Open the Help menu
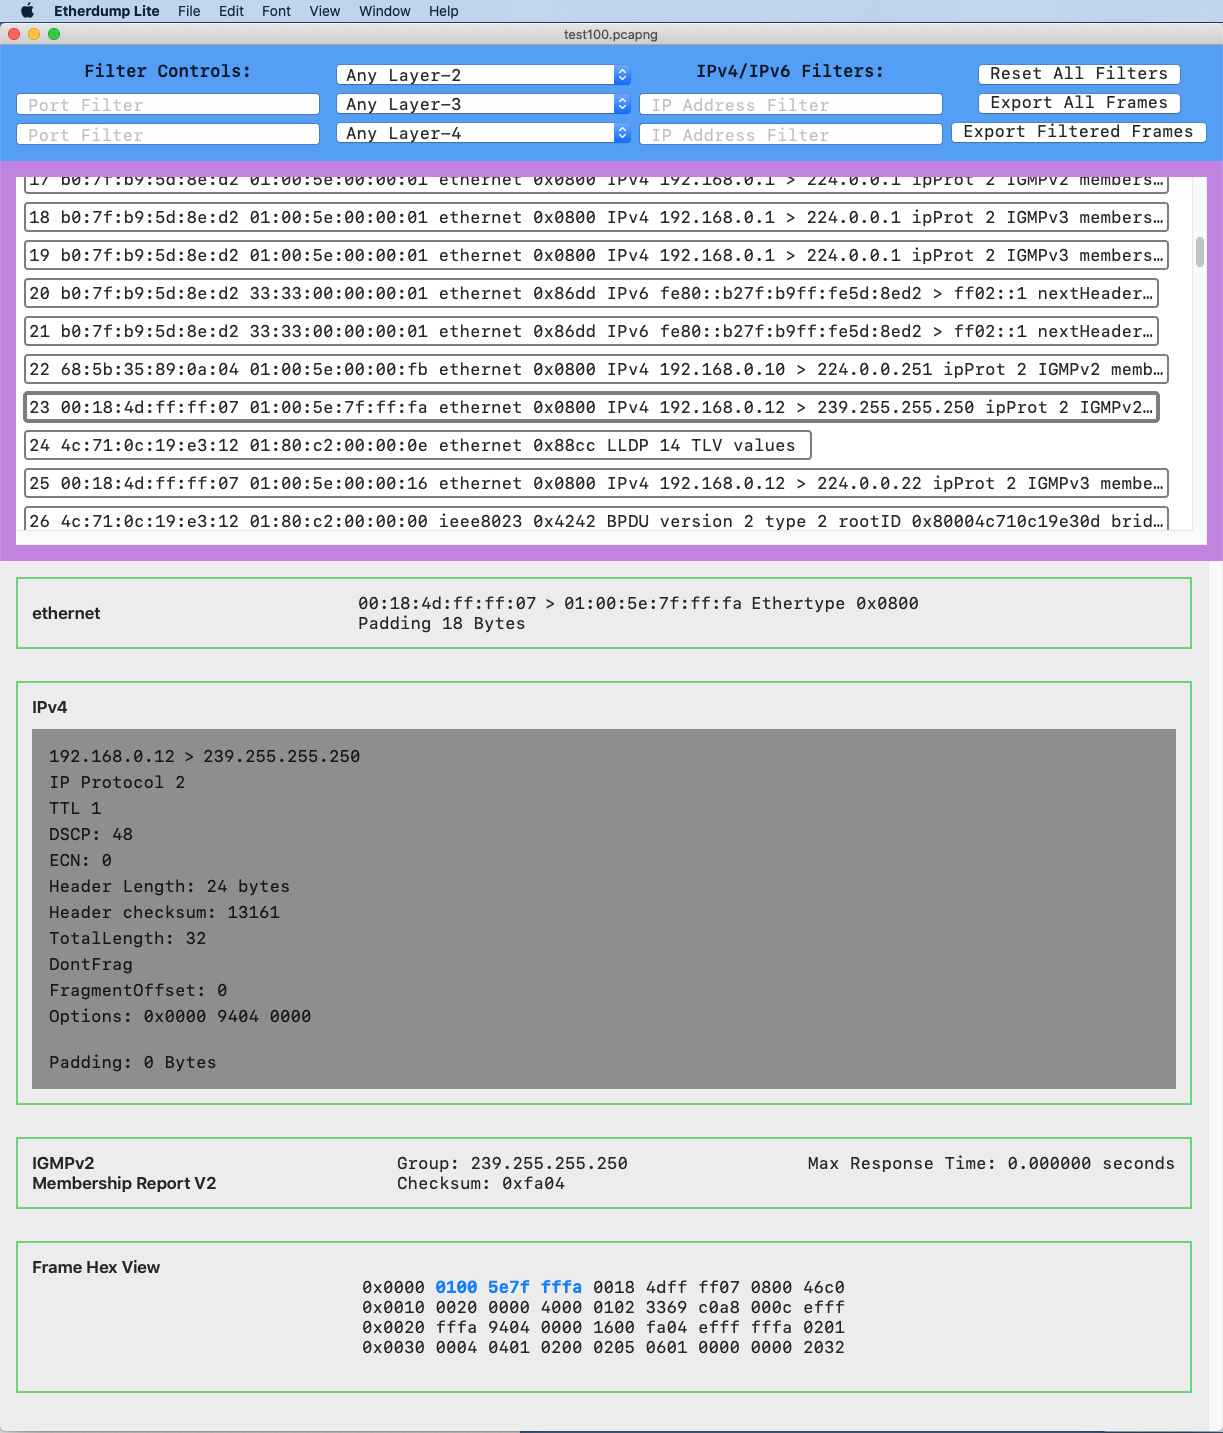This screenshot has height=1433, width=1223. (444, 11)
